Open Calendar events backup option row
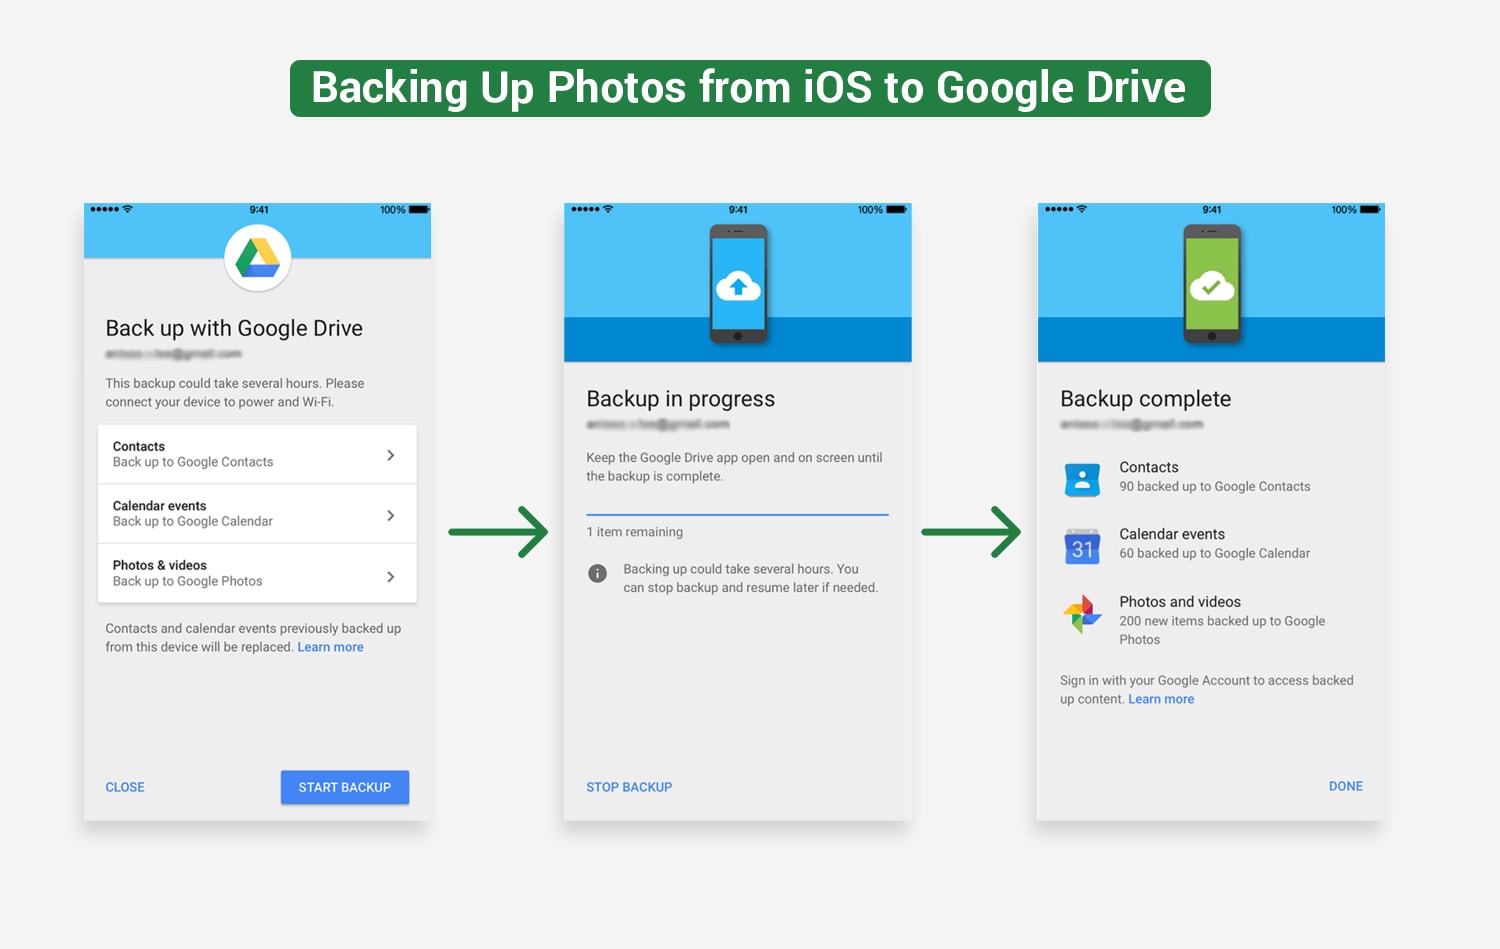Screen dimensions: 1500x949 point(257,514)
